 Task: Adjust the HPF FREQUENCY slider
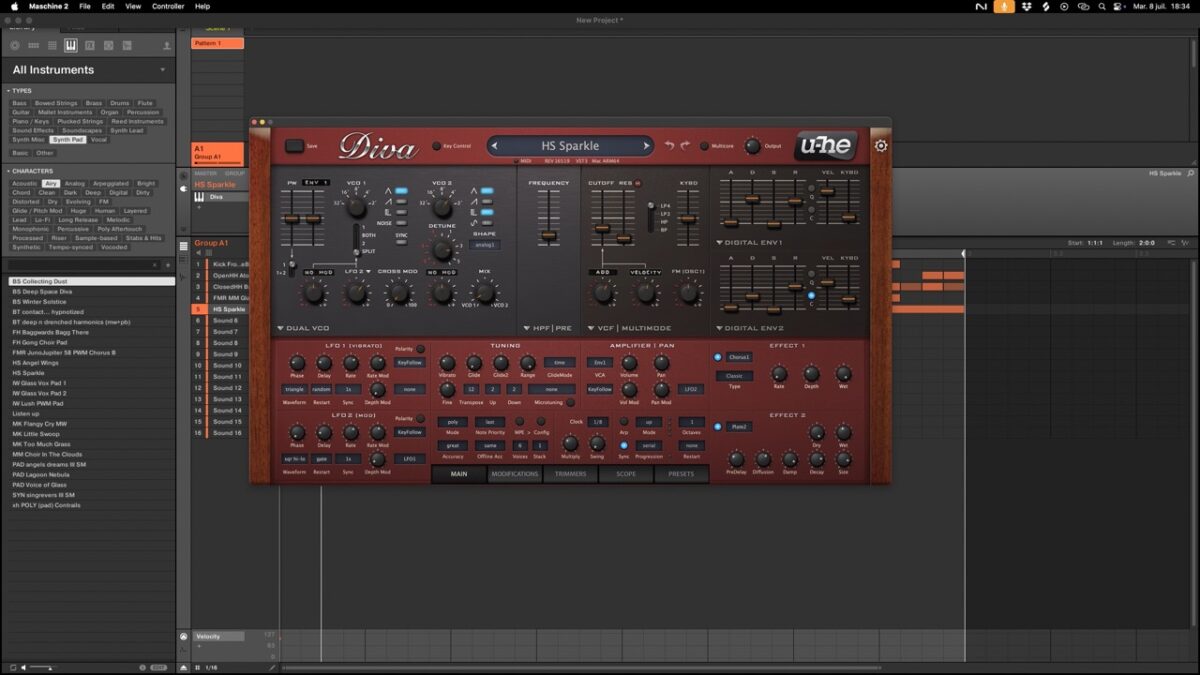click(x=548, y=236)
